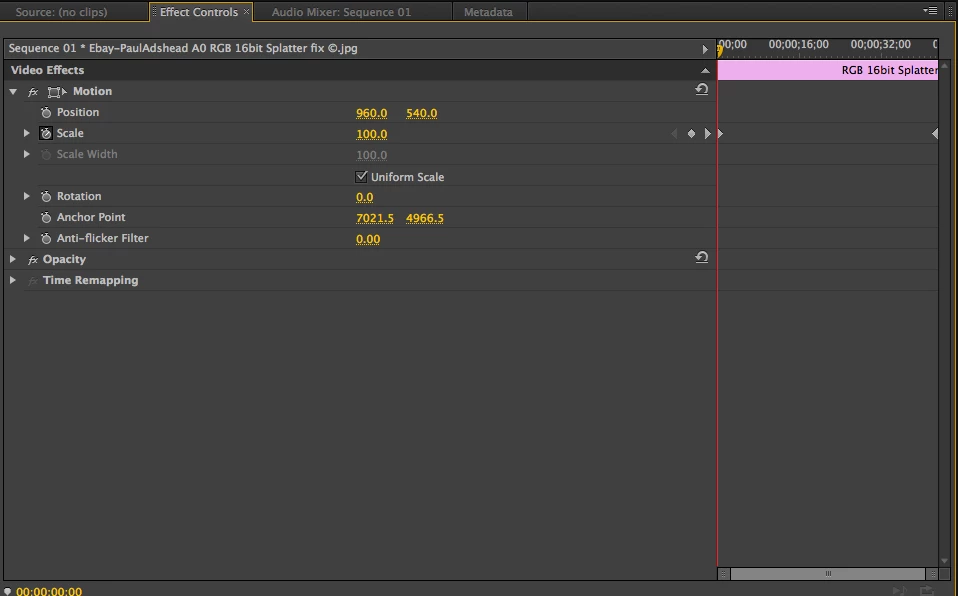The height and width of the screenshot is (596, 958).
Task: Select the last Scale keyframe in timeline
Action: (x=935, y=133)
